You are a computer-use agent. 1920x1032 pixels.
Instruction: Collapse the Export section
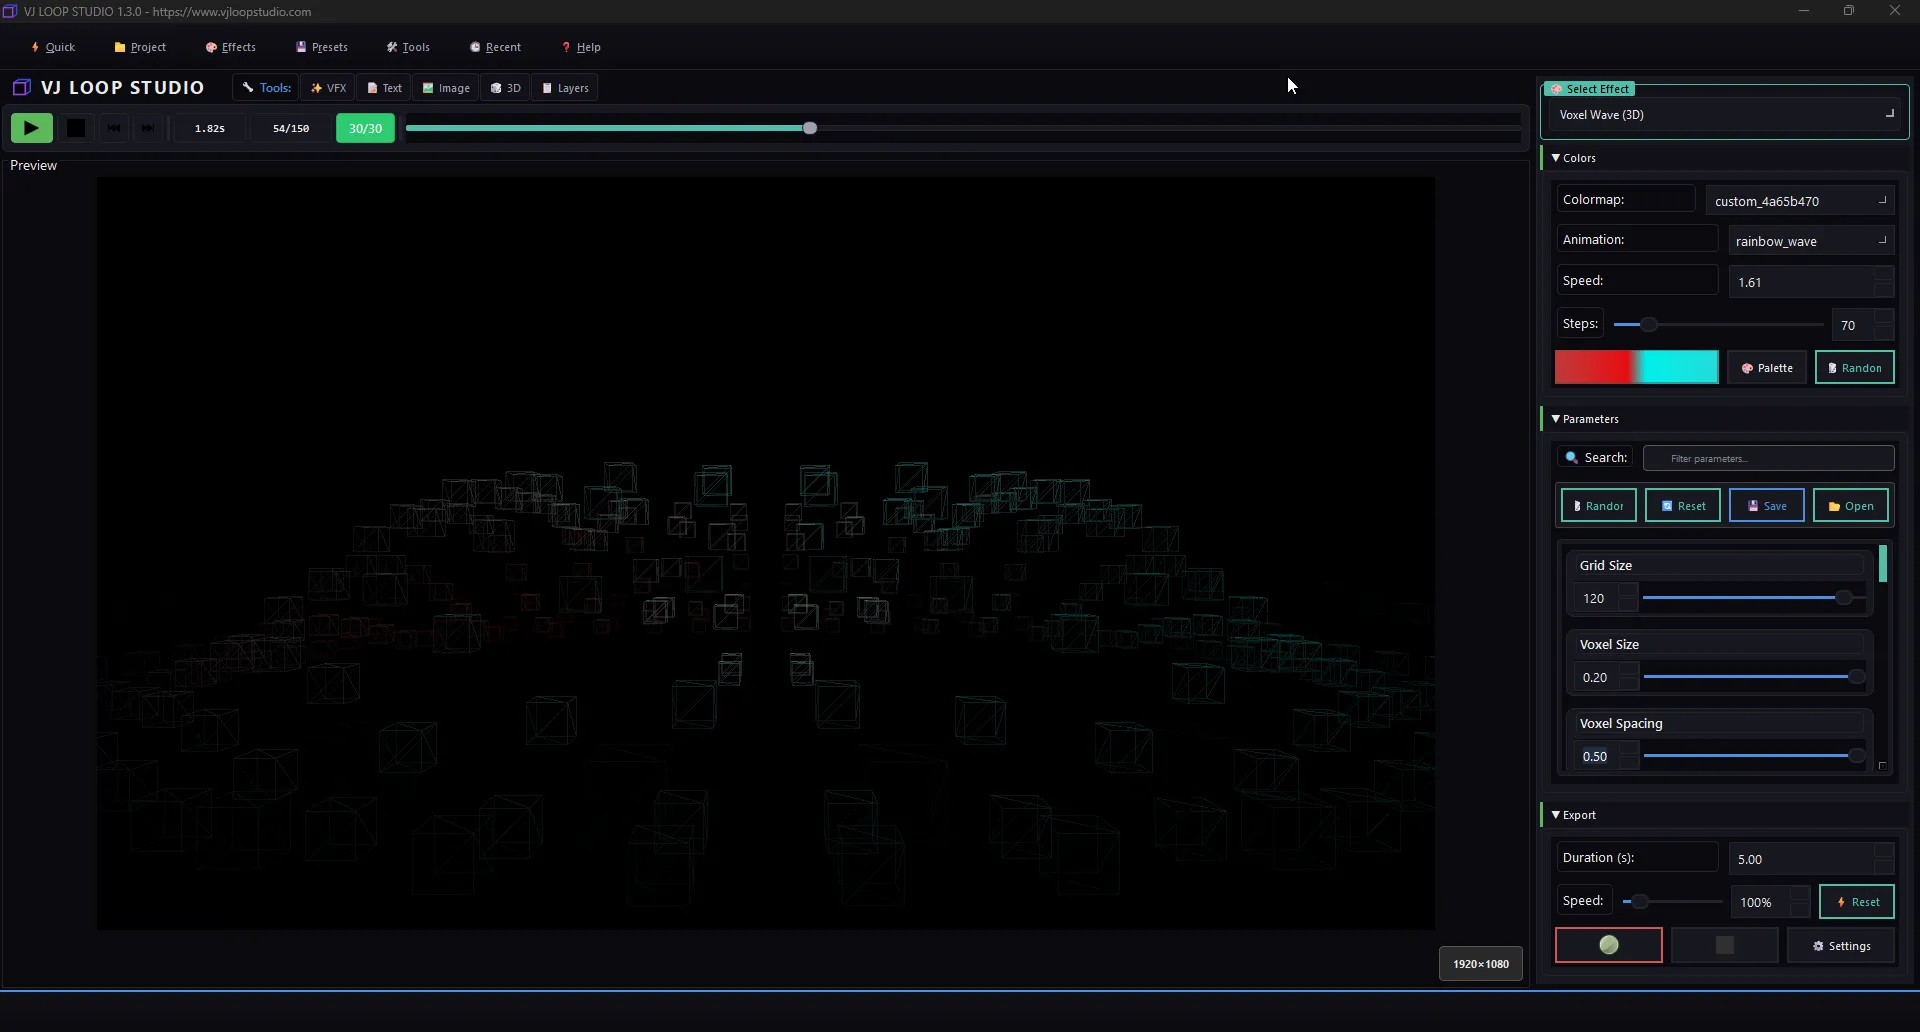coord(1573,815)
